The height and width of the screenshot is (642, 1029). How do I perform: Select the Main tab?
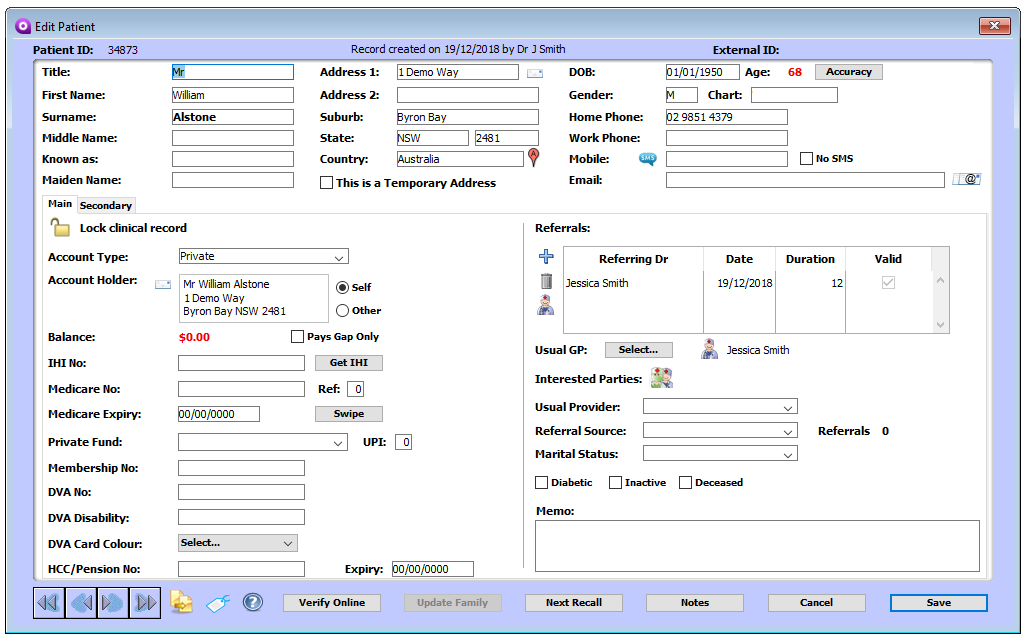click(x=60, y=204)
